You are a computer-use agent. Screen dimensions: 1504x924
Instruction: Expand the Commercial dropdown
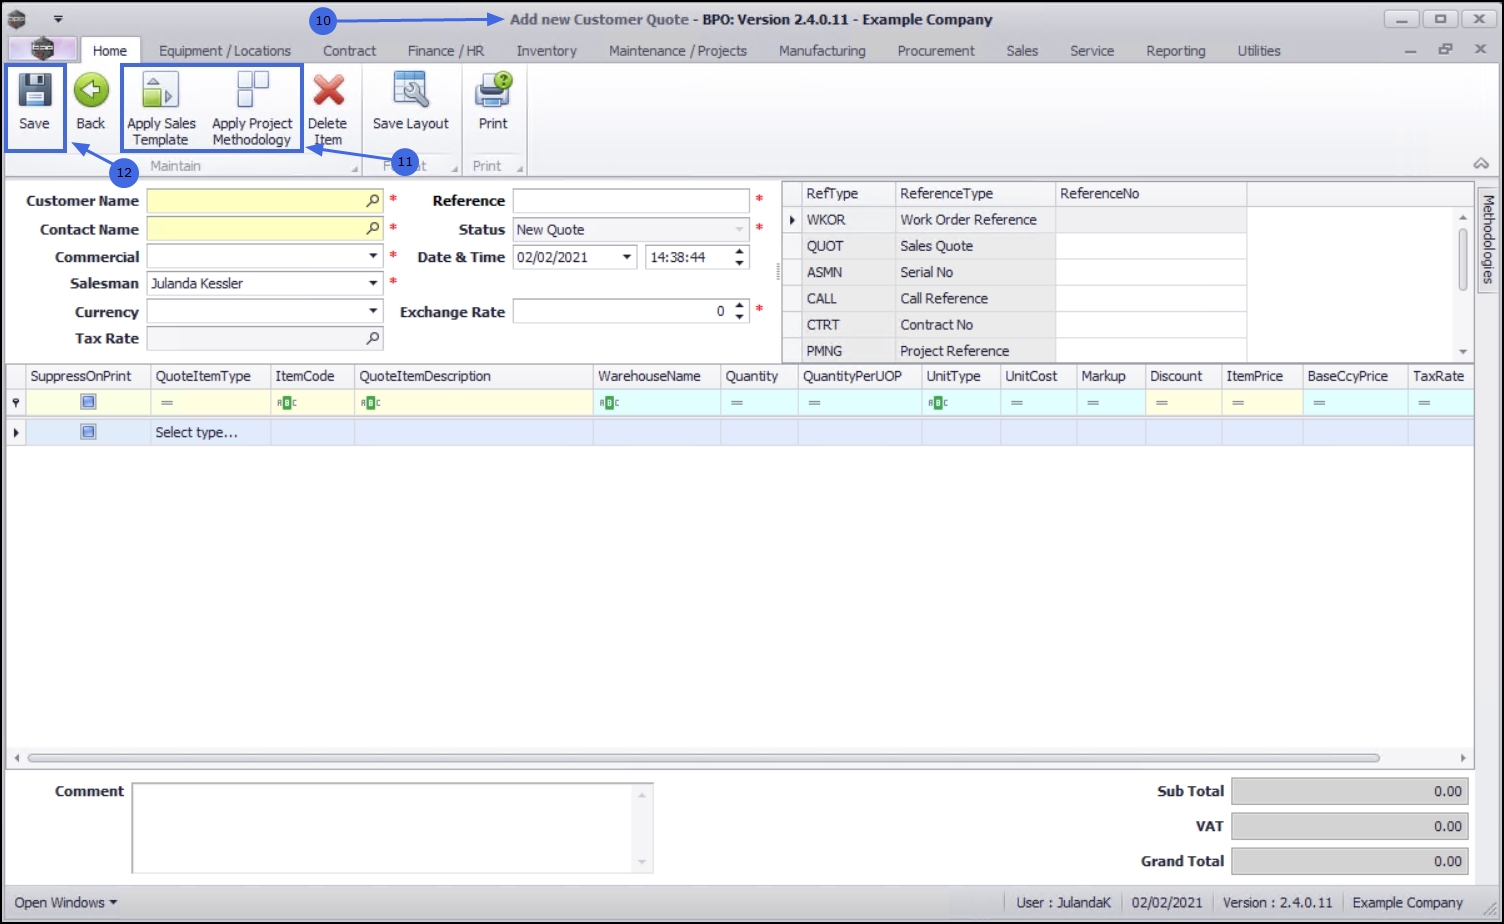pos(373,257)
